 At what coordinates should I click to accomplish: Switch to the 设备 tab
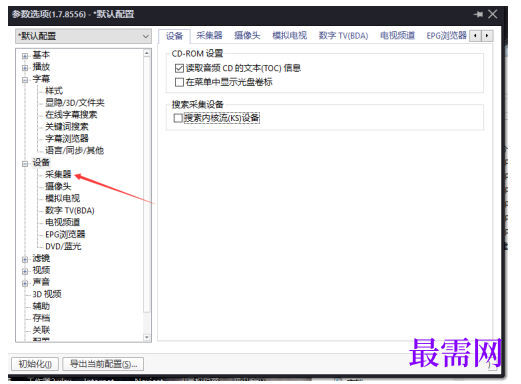(x=174, y=36)
